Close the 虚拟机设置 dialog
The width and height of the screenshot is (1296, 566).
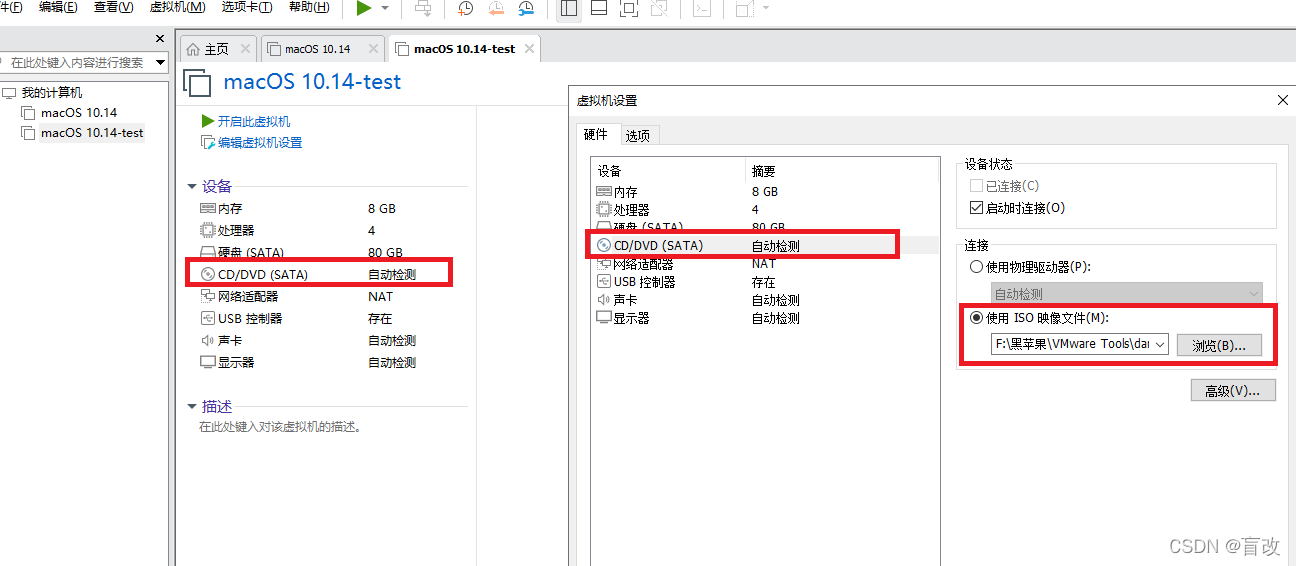click(1283, 100)
